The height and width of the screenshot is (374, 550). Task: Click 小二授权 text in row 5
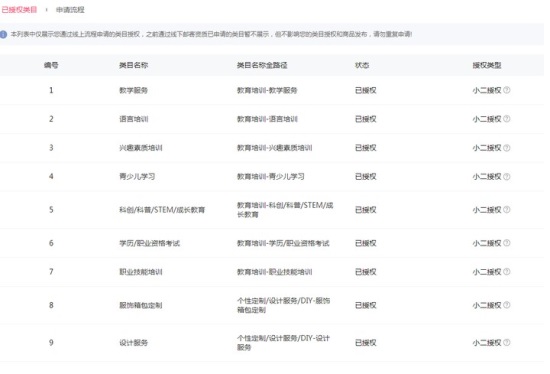(487, 210)
